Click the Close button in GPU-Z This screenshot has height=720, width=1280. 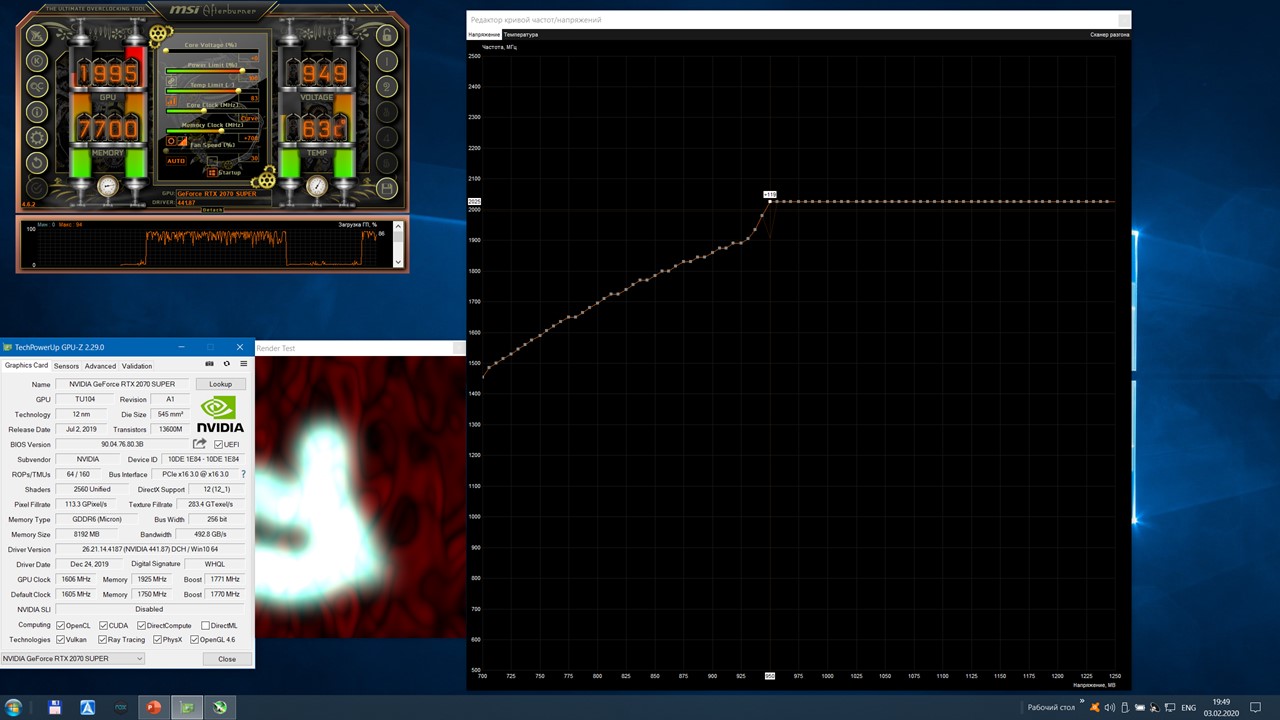(227, 659)
